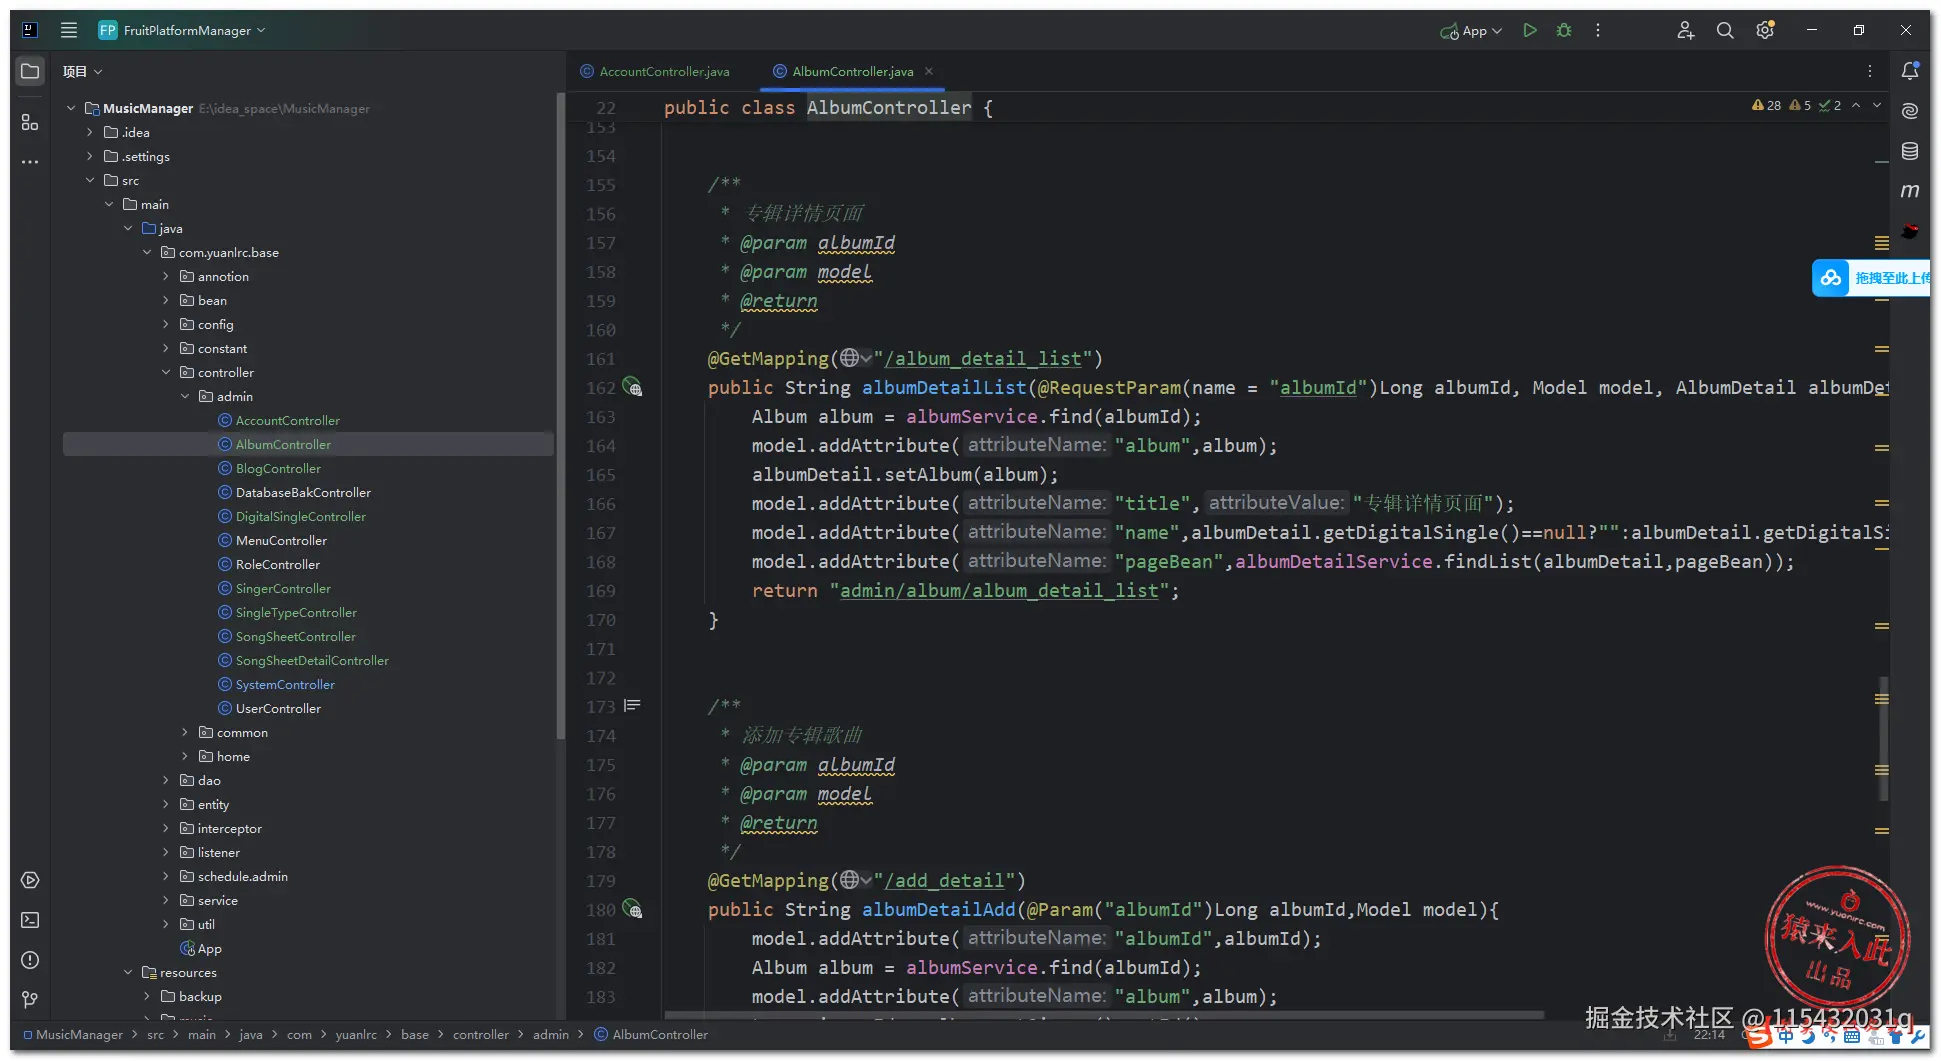
Task: Expand the .settings folder
Action: point(90,156)
